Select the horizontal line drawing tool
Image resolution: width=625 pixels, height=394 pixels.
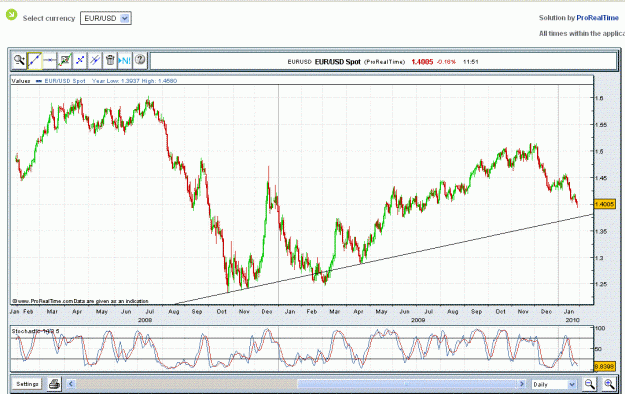click(x=50, y=60)
